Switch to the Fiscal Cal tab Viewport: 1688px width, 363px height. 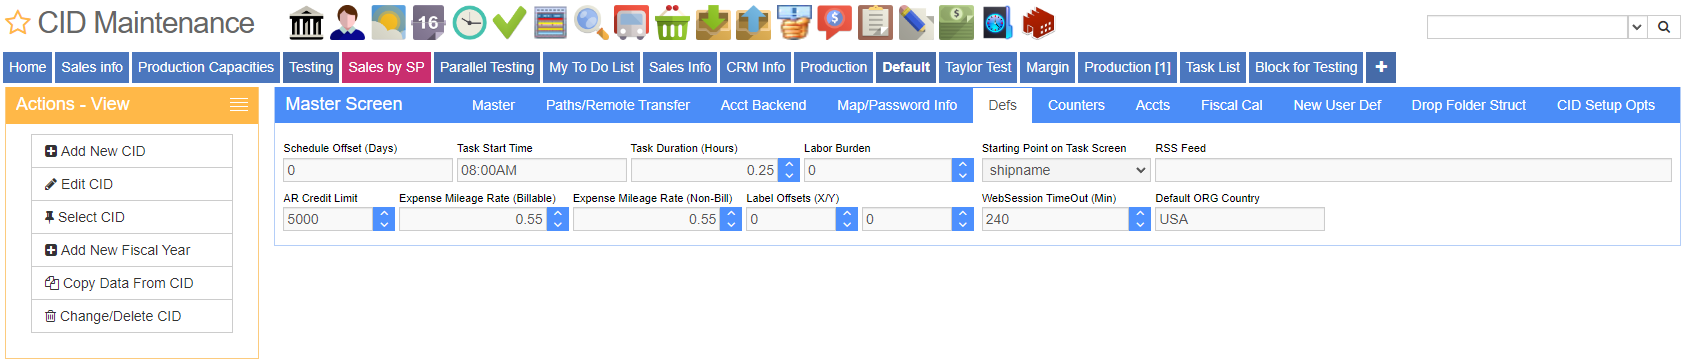click(1231, 105)
